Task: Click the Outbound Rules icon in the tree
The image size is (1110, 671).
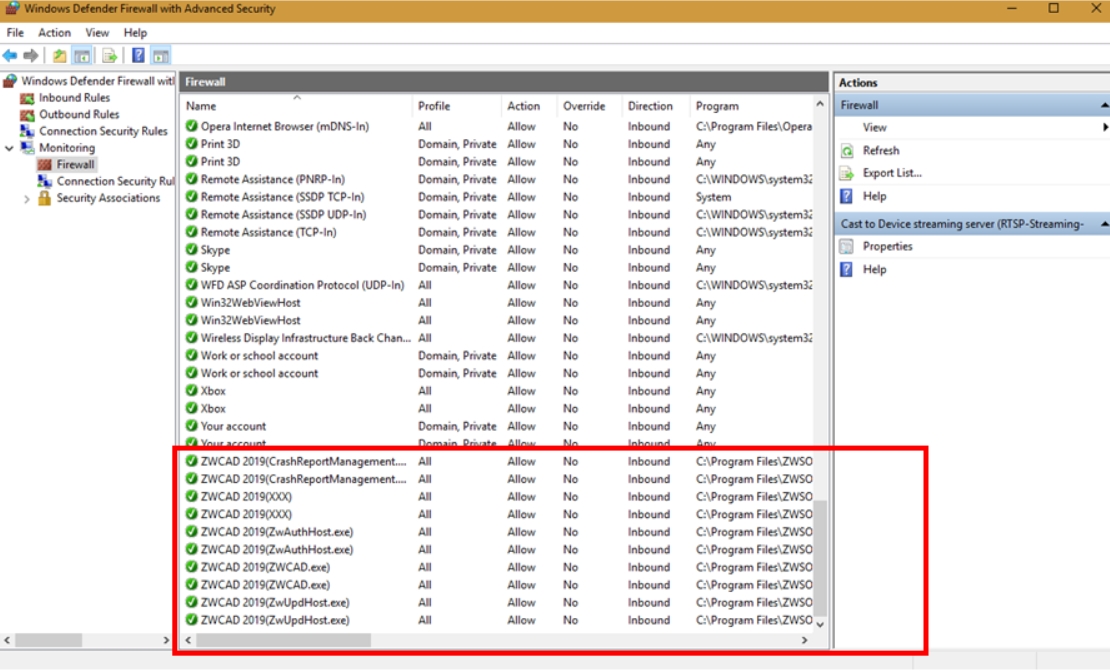Action: coord(27,115)
